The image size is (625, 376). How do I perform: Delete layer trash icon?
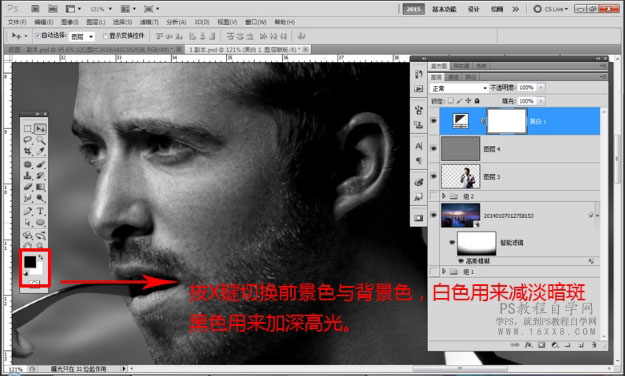click(x=594, y=345)
